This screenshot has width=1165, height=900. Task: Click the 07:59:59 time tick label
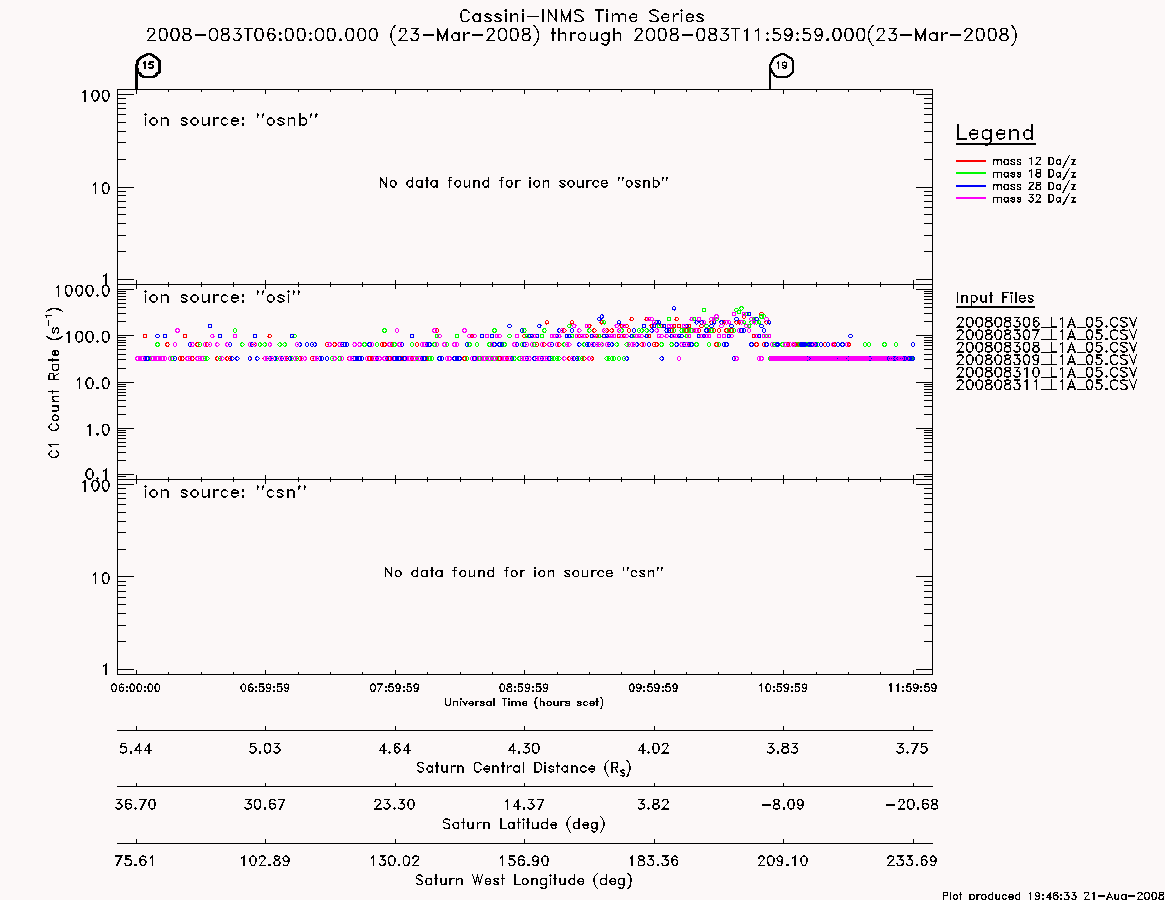[x=395, y=688]
